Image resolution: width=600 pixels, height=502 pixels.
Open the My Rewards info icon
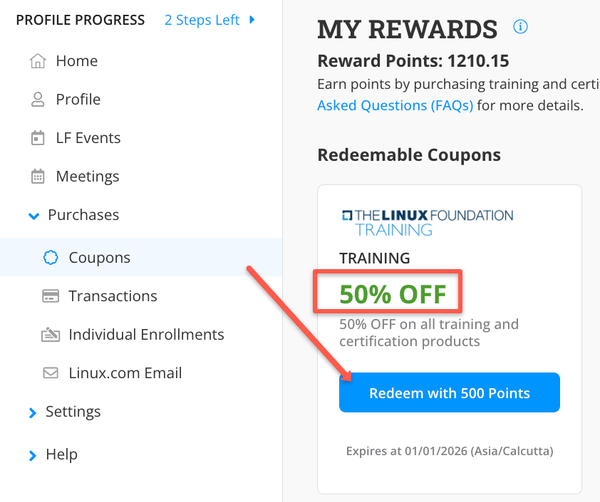click(520, 27)
